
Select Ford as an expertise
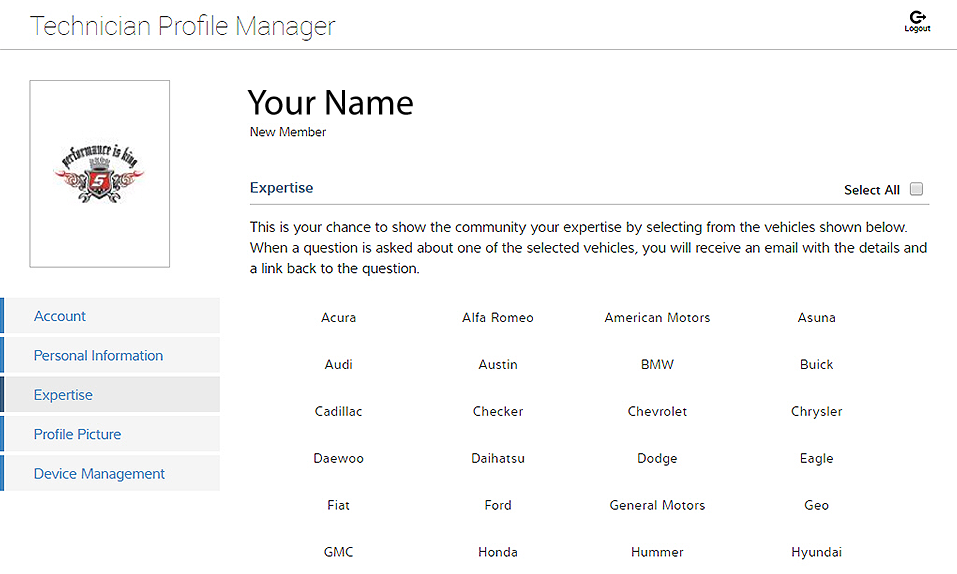[498, 506]
